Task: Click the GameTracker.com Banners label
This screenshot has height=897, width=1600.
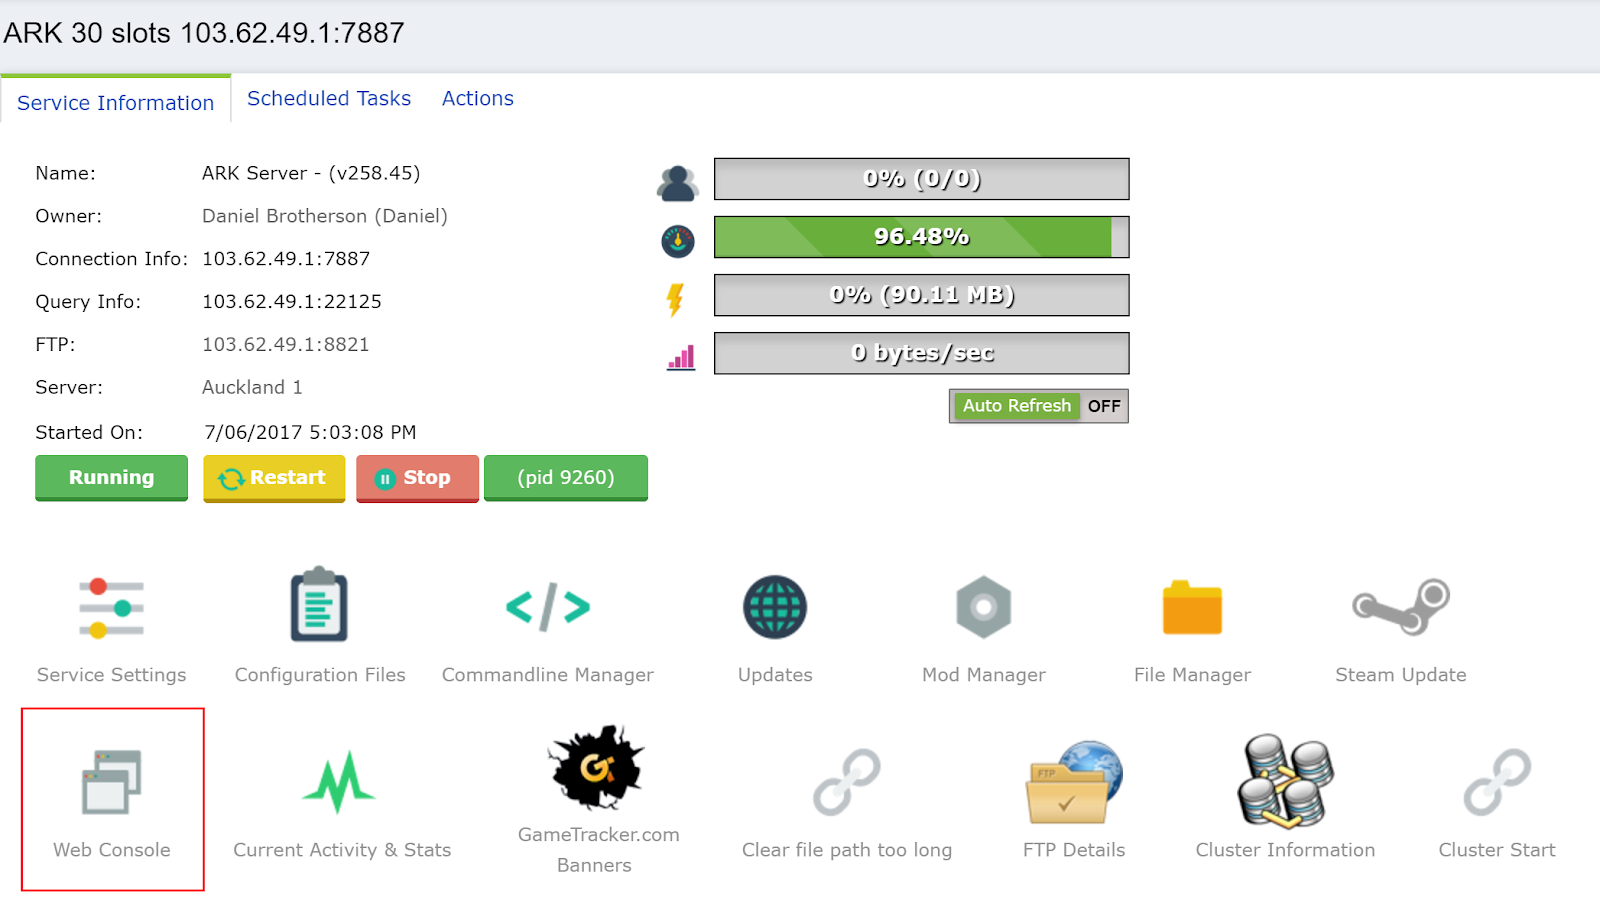Action: 598,850
